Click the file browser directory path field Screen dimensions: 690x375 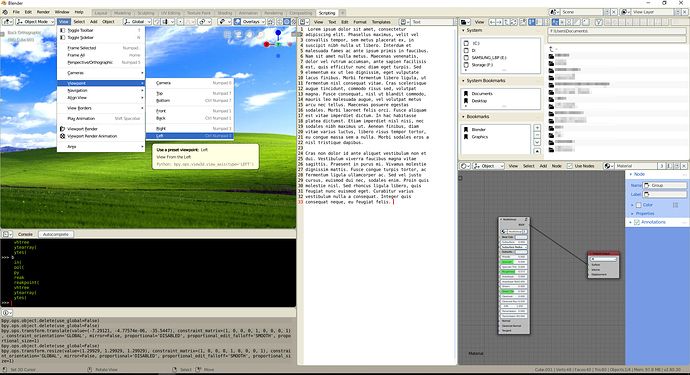pyautogui.click(x=617, y=31)
